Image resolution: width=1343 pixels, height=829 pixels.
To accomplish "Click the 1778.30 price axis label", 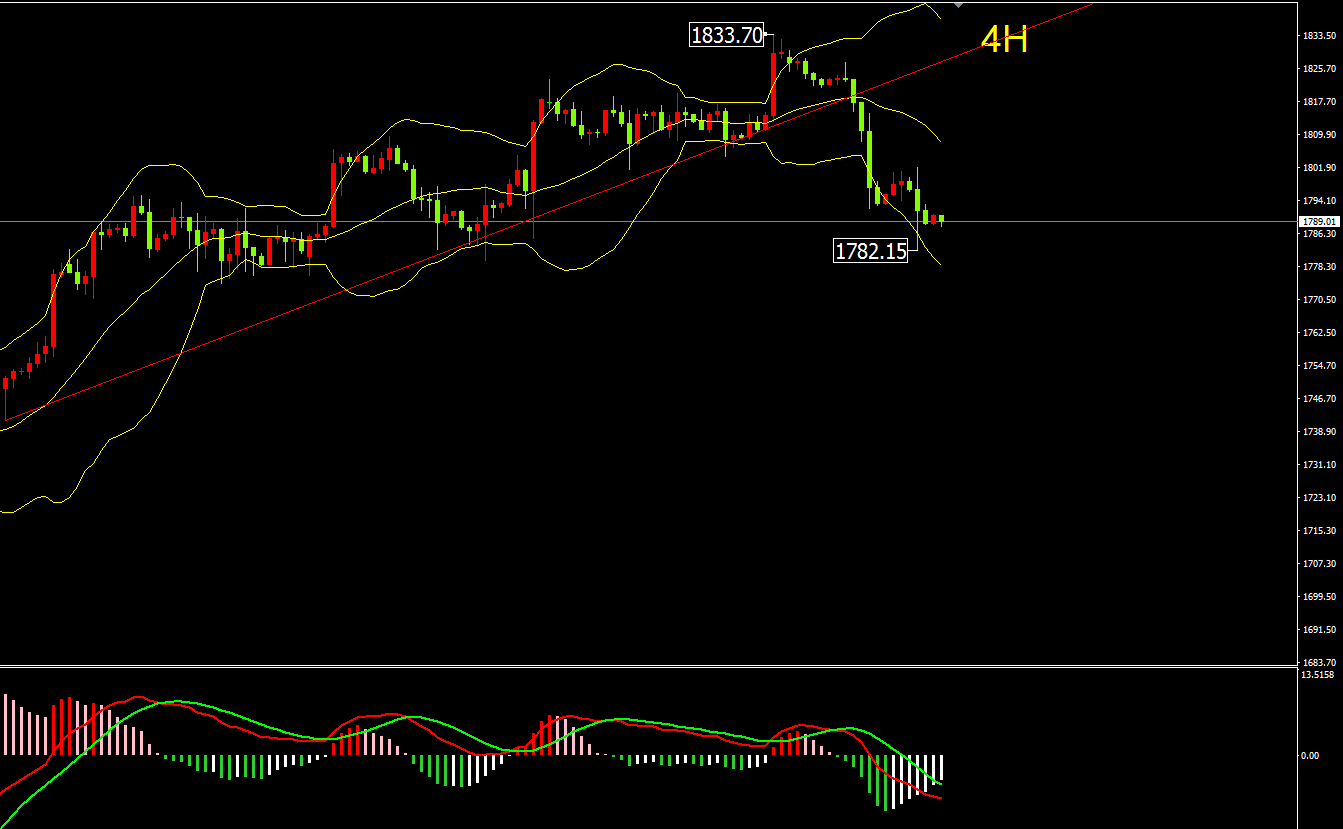I will [1319, 267].
